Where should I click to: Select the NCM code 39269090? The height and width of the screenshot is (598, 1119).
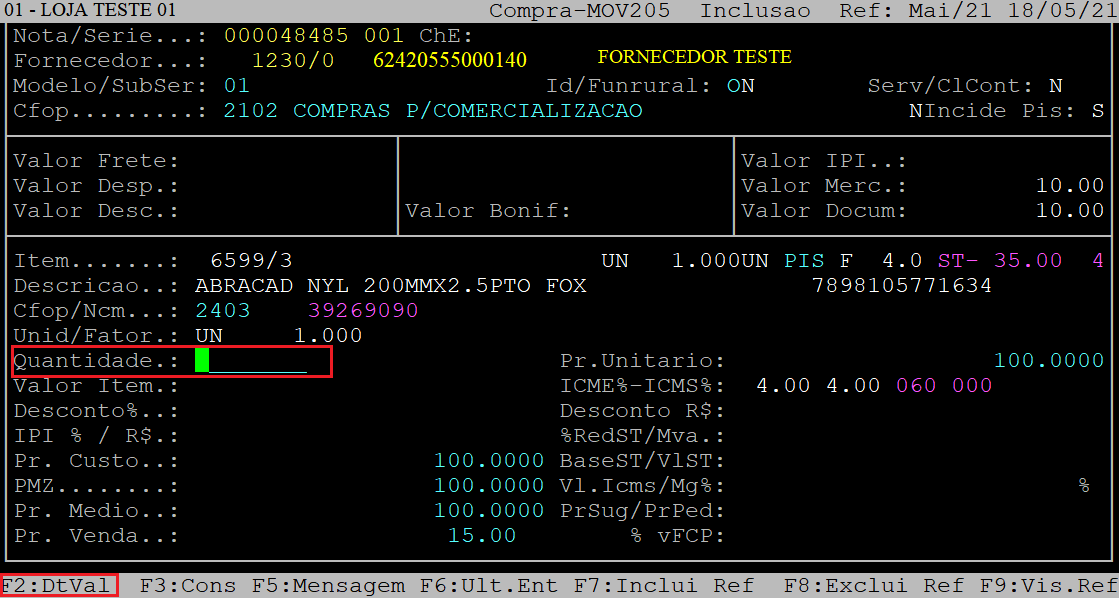click(x=363, y=311)
